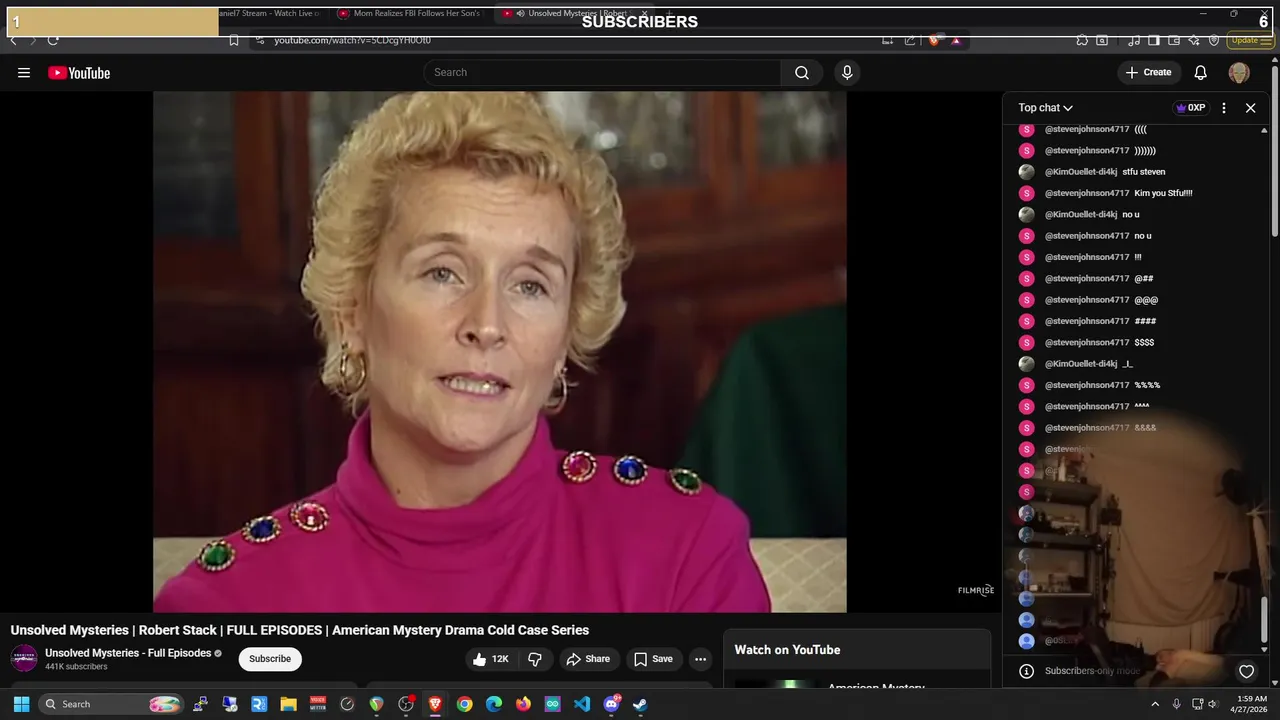Save the video to a playlist
The height and width of the screenshot is (720, 1280).
point(653,659)
